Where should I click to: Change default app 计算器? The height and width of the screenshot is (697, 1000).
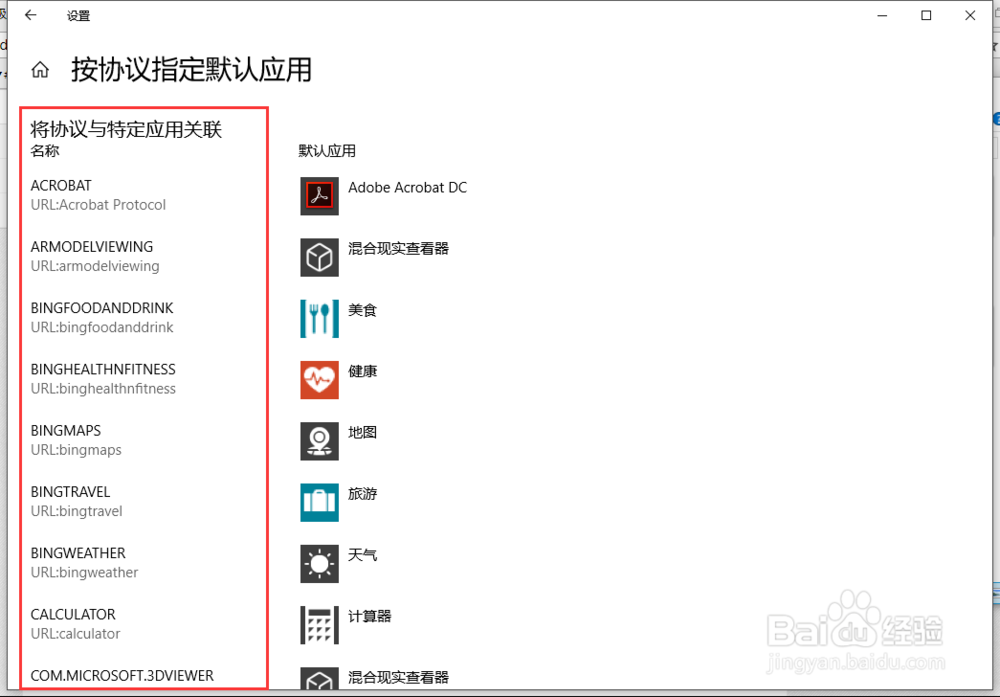(x=370, y=616)
